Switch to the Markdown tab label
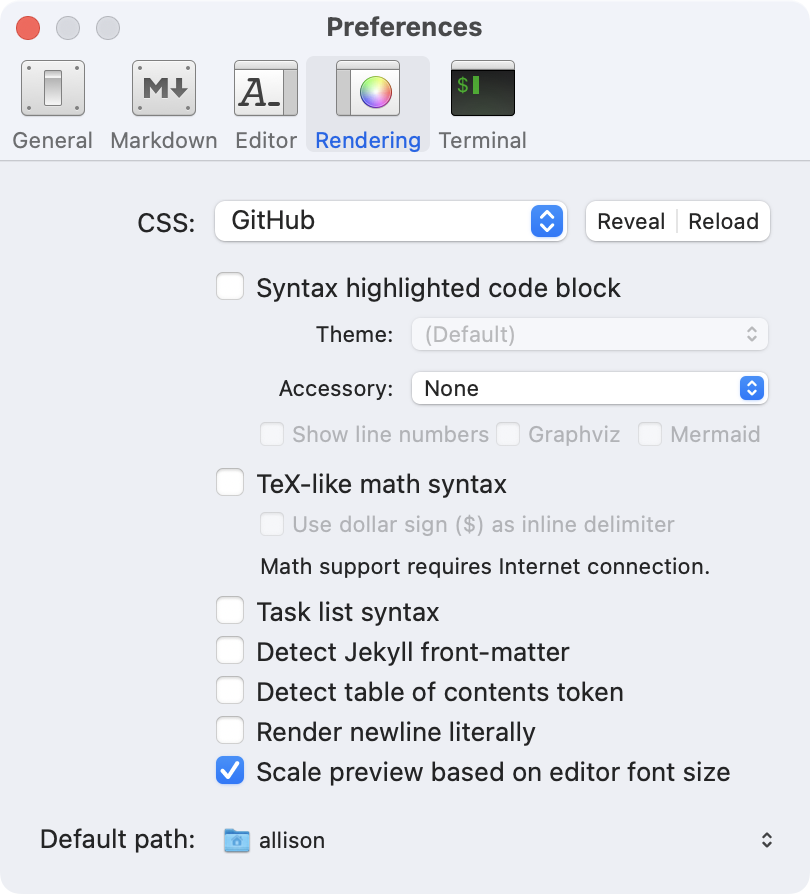Screen dimensions: 810x894 pyautogui.click(x=164, y=141)
